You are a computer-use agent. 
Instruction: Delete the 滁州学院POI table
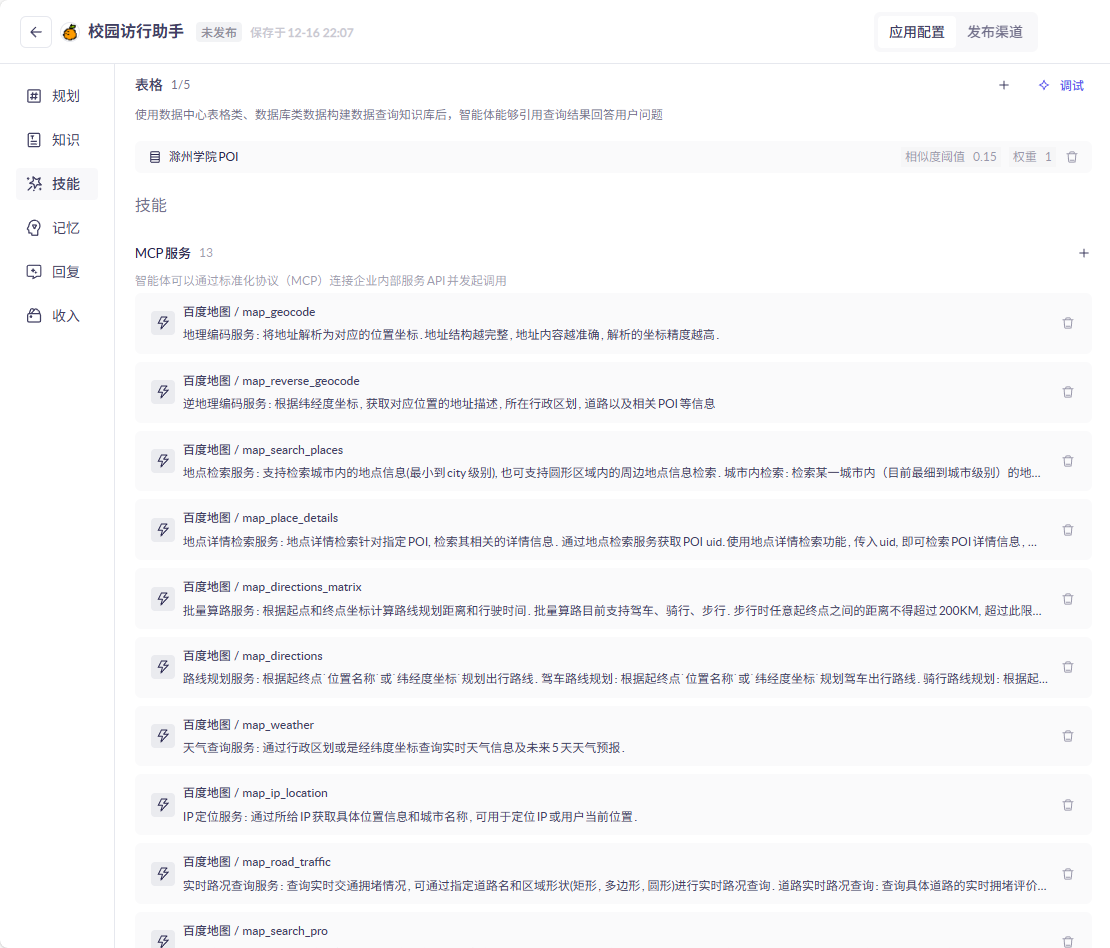(1072, 156)
